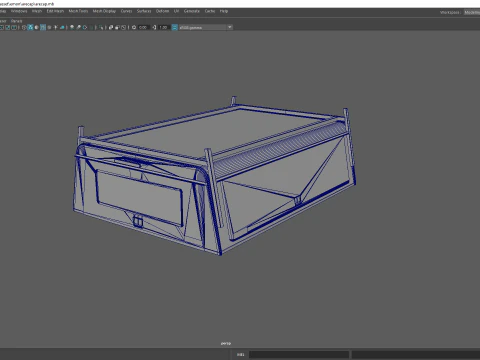Toggle X-Ray Joints icon
Image resolution: width=480 pixels, height=360 pixels.
123,27
